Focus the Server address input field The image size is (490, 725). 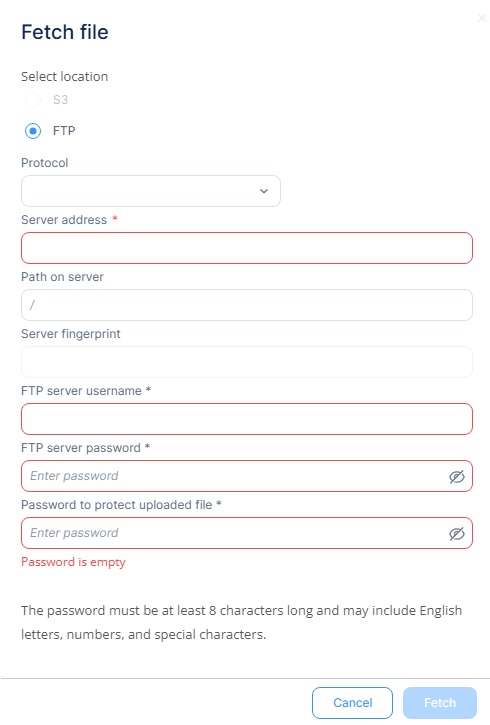pyautogui.click(x=247, y=248)
